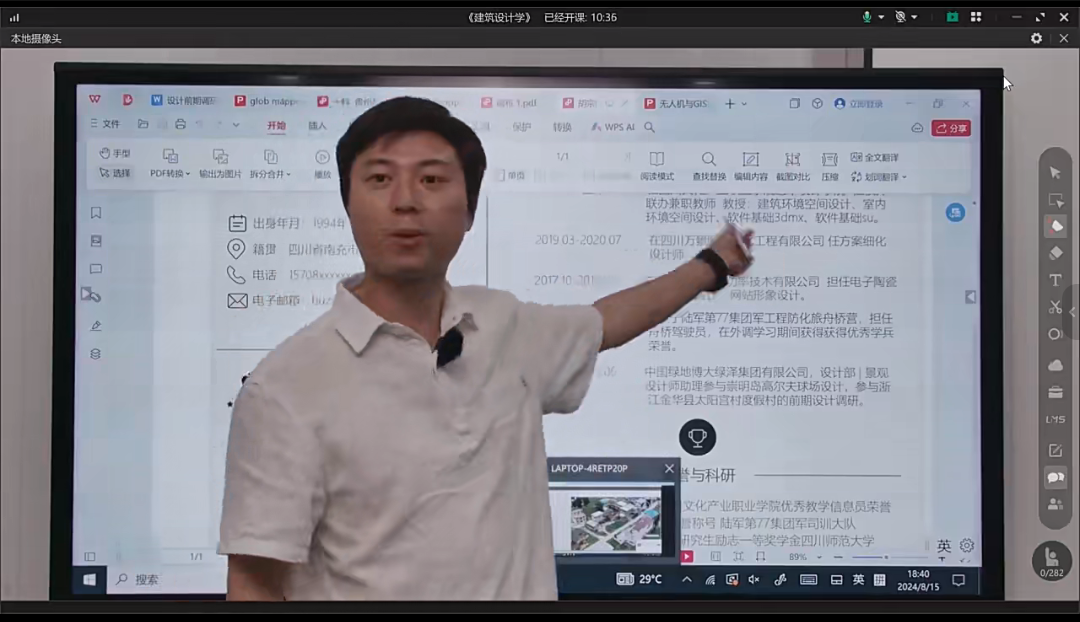Open local camera panel settings gear

pyautogui.click(x=1037, y=39)
